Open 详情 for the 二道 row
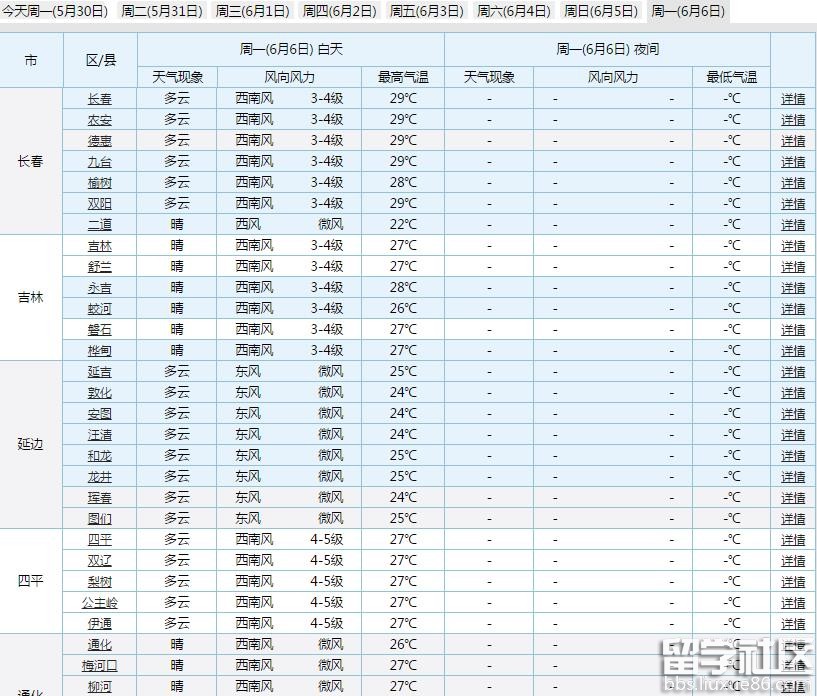The height and width of the screenshot is (696, 817). (793, 225)
